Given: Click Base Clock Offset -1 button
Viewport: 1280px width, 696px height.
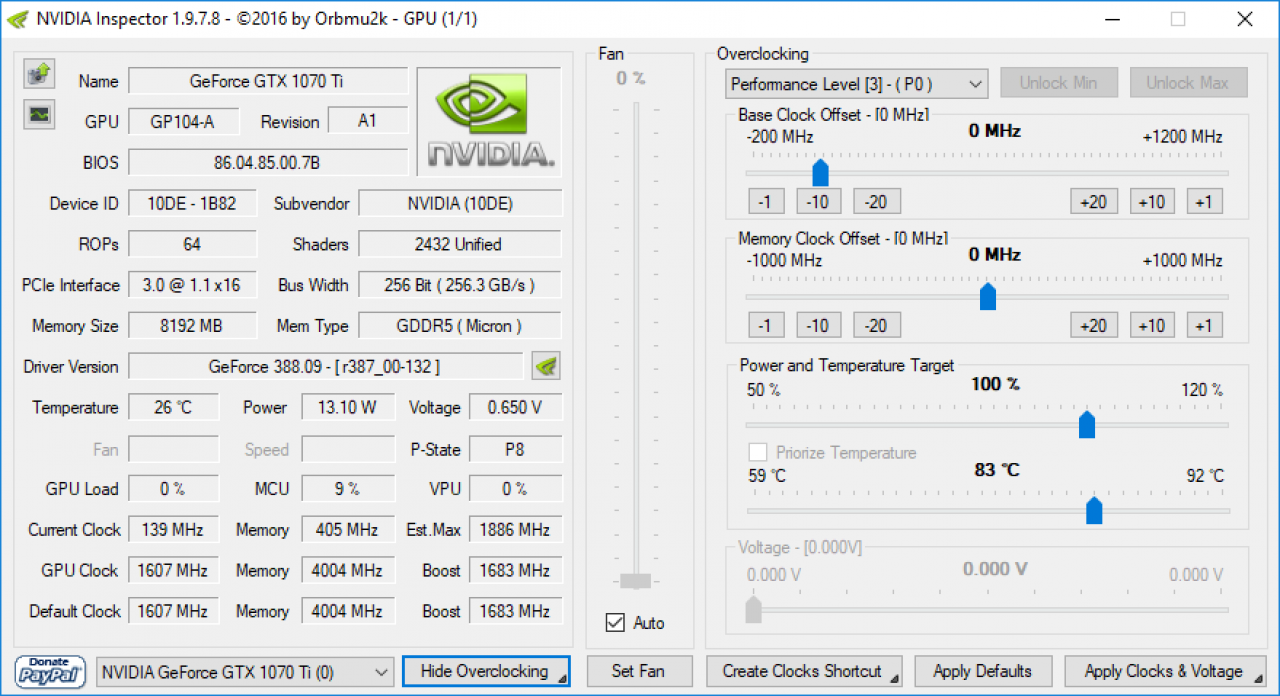Looking at the screenshot, I should tap(765, 201).
